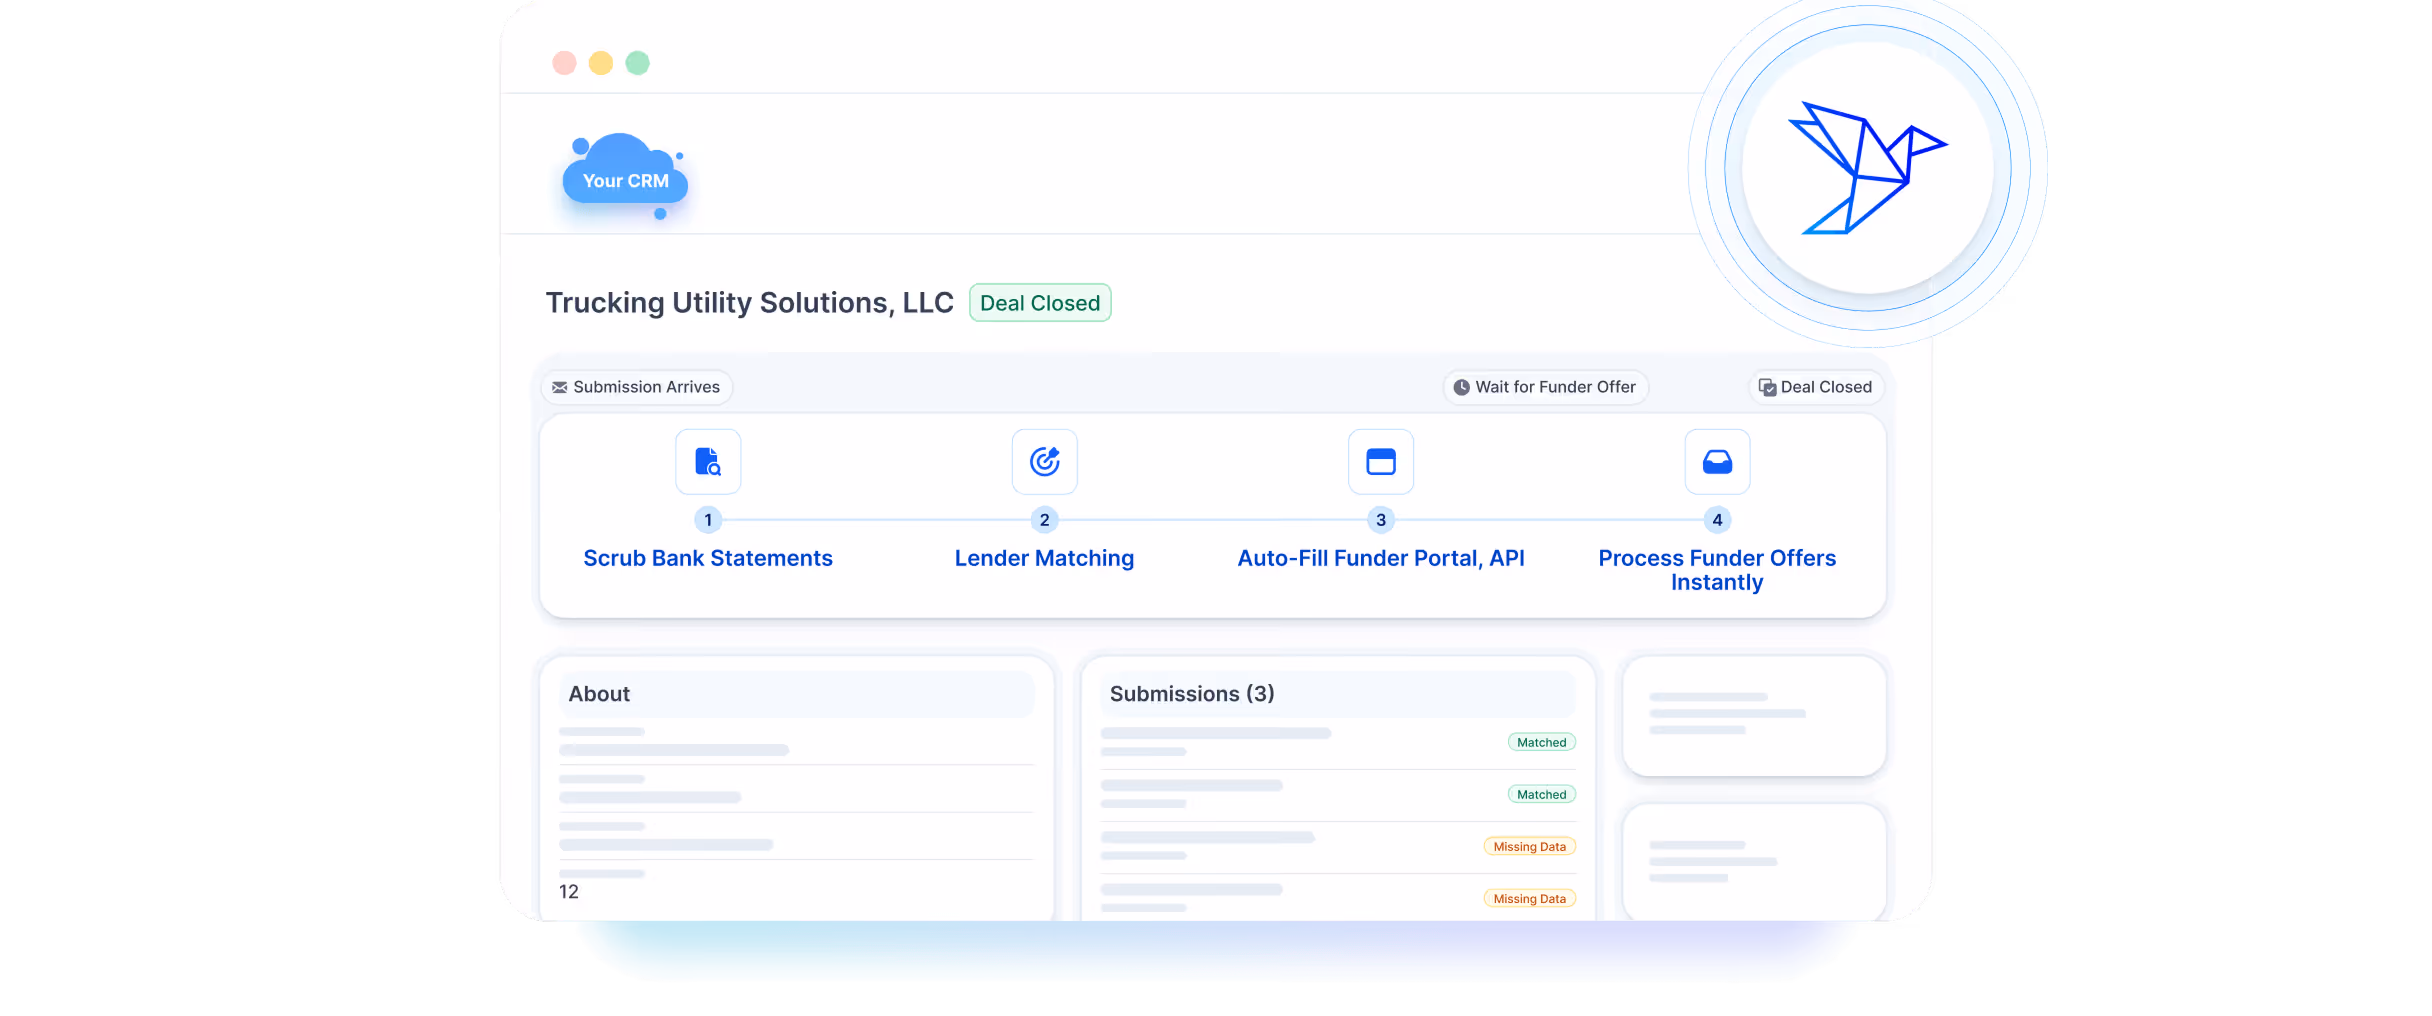Select the Scrub Bank Statements document icon
Screen dimensions: 2432x1016
tap(708, 461)
